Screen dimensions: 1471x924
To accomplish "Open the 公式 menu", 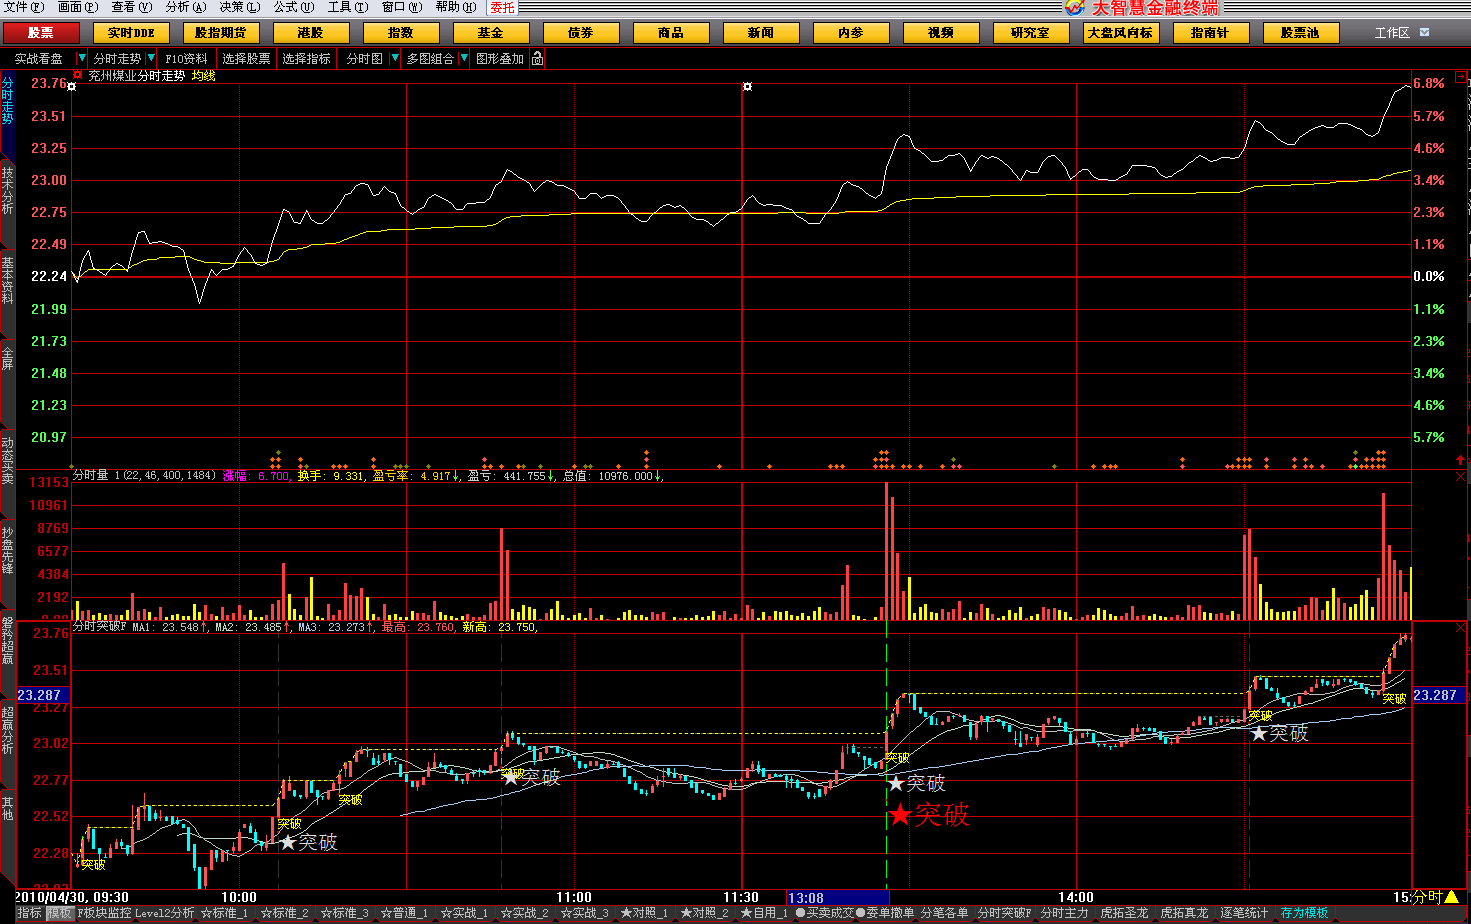I will [294, 7].
